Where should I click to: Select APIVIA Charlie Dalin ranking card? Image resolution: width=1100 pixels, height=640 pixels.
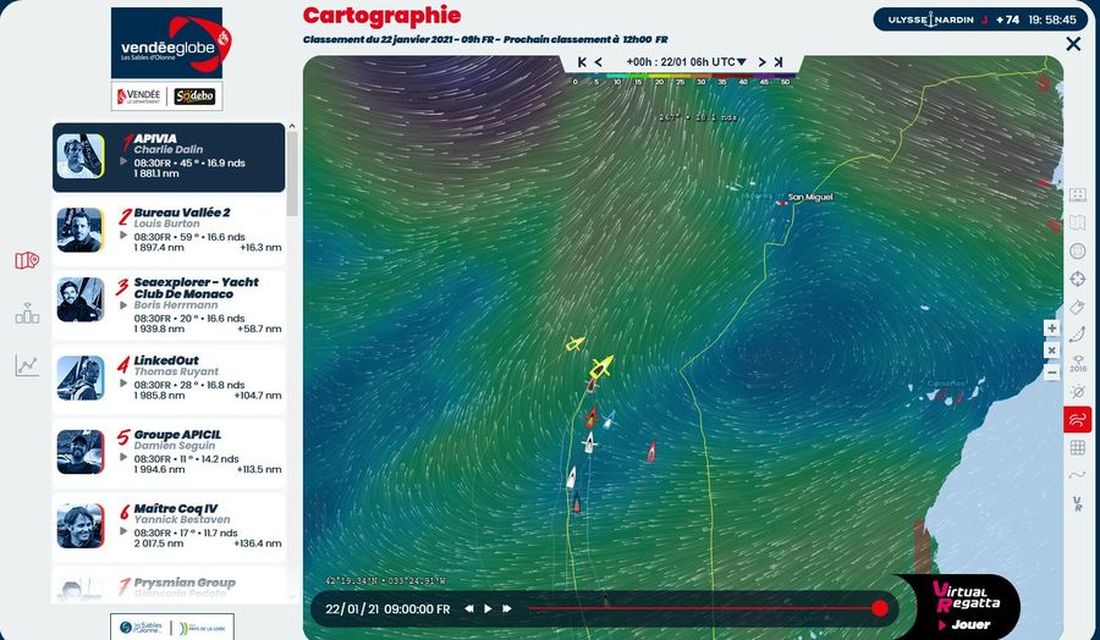168,157
